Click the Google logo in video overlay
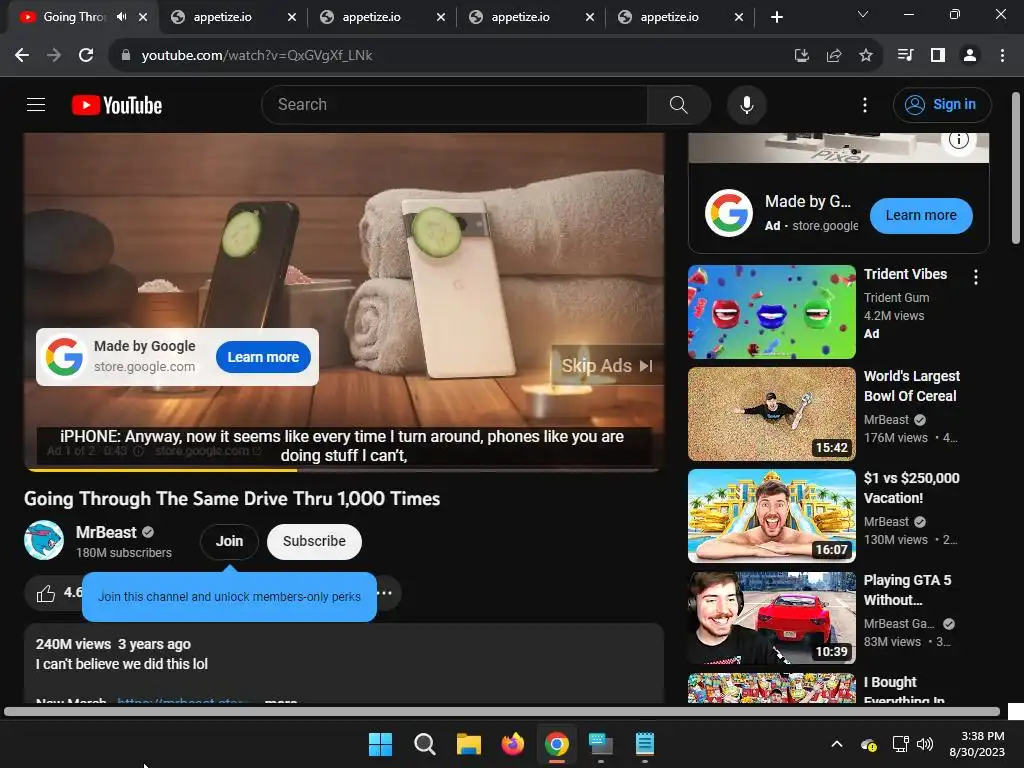 [64, 357]
